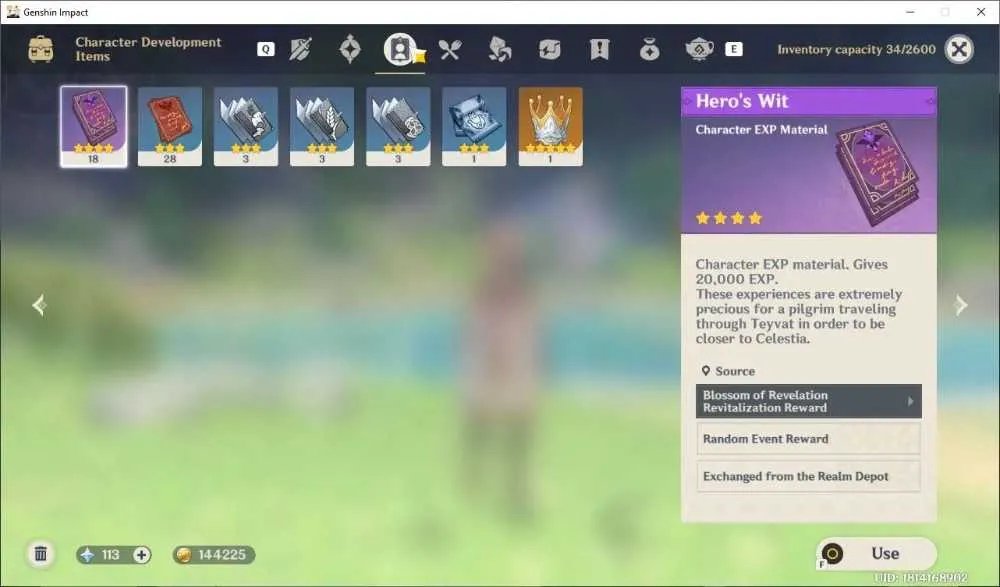Open the Materials tab icon
This screenshot has height=587, width=1000.
click(499, 49)
